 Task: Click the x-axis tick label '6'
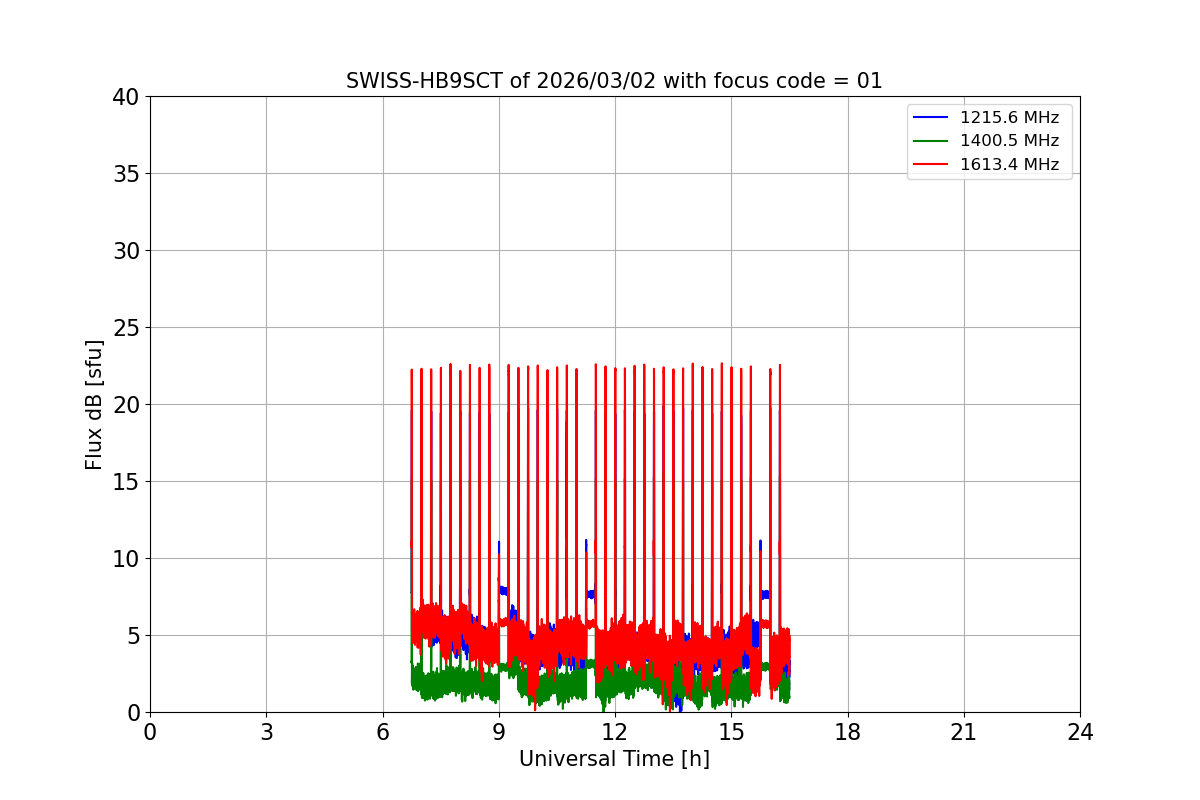point(383,732)
